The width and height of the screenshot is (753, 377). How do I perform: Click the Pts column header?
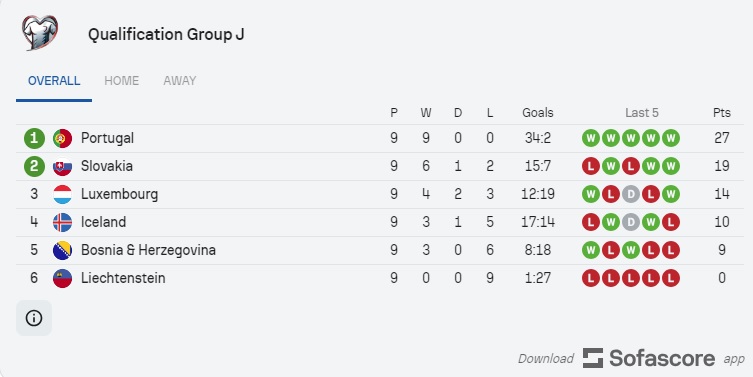[722, 113]
